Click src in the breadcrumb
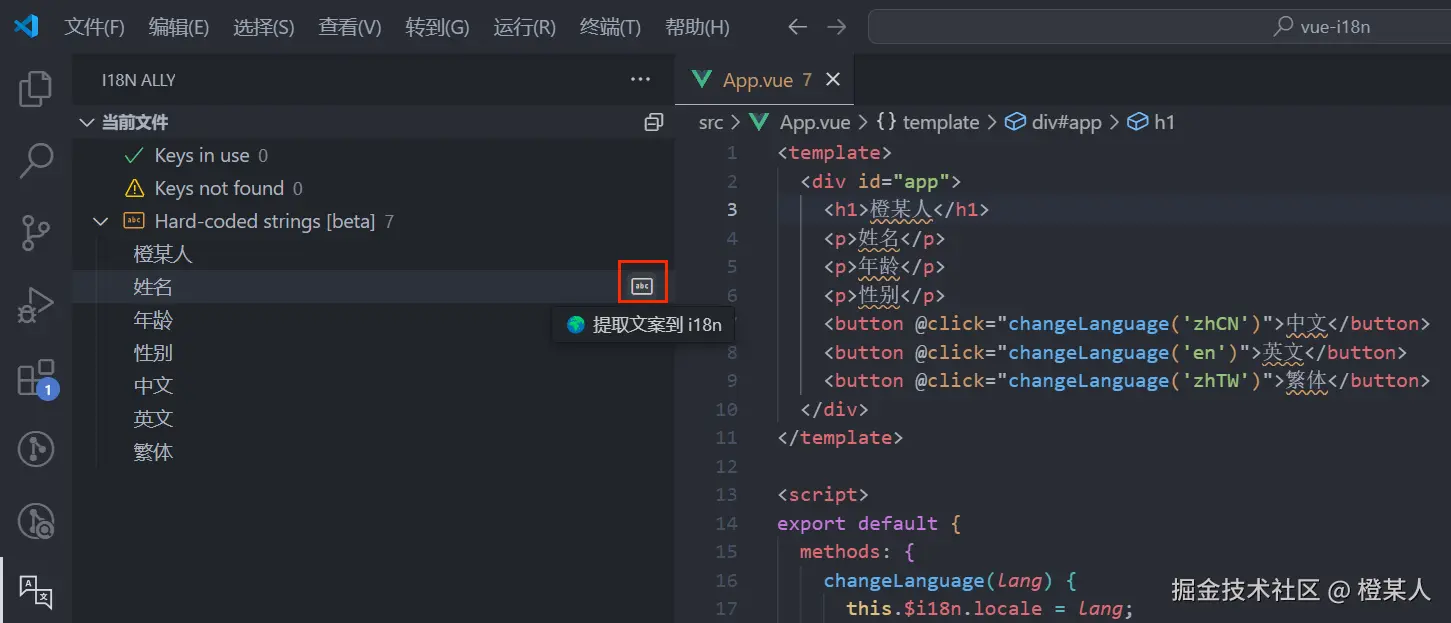This screenshot has width=1451, height=623. coord(711,123)
